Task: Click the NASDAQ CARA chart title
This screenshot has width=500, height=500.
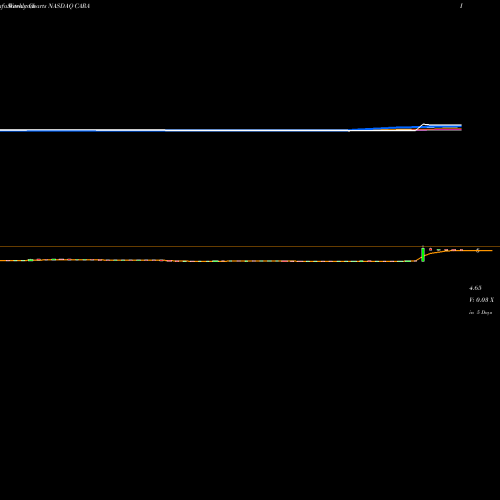Action: point(69,6)
